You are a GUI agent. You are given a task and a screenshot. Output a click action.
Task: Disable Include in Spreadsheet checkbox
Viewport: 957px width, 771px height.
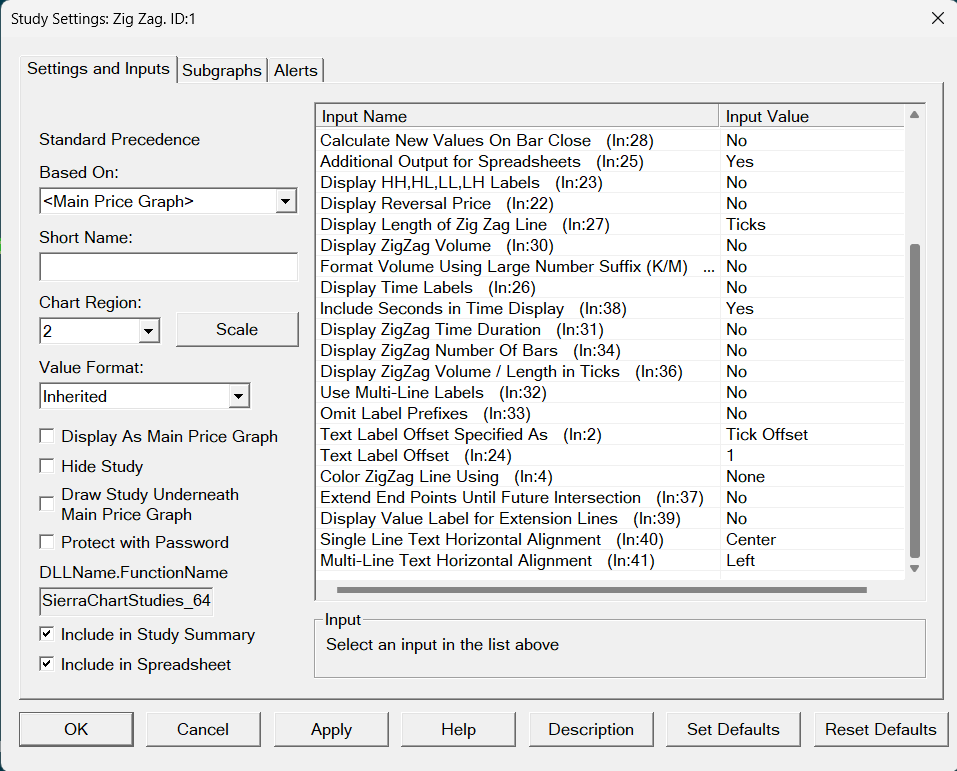[x=47, y=664]
